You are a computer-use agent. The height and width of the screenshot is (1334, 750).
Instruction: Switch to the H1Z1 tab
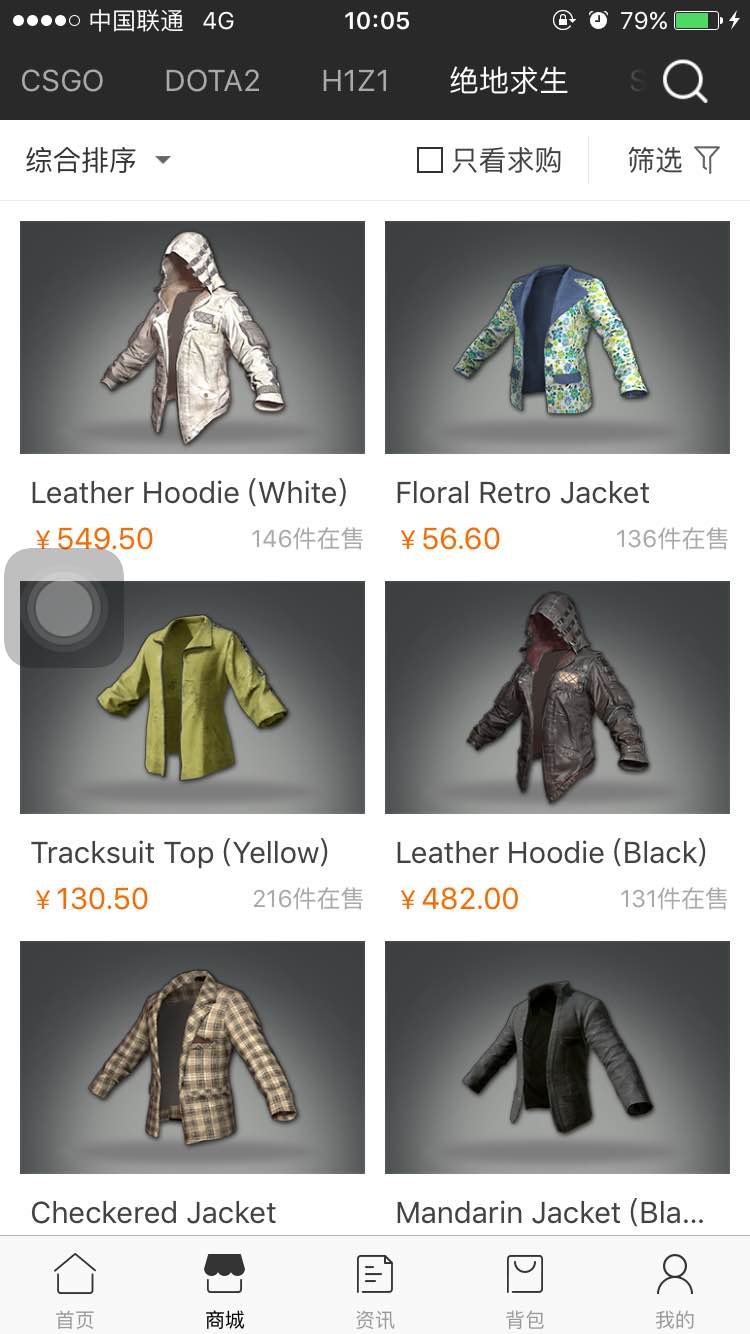point(355,81)
